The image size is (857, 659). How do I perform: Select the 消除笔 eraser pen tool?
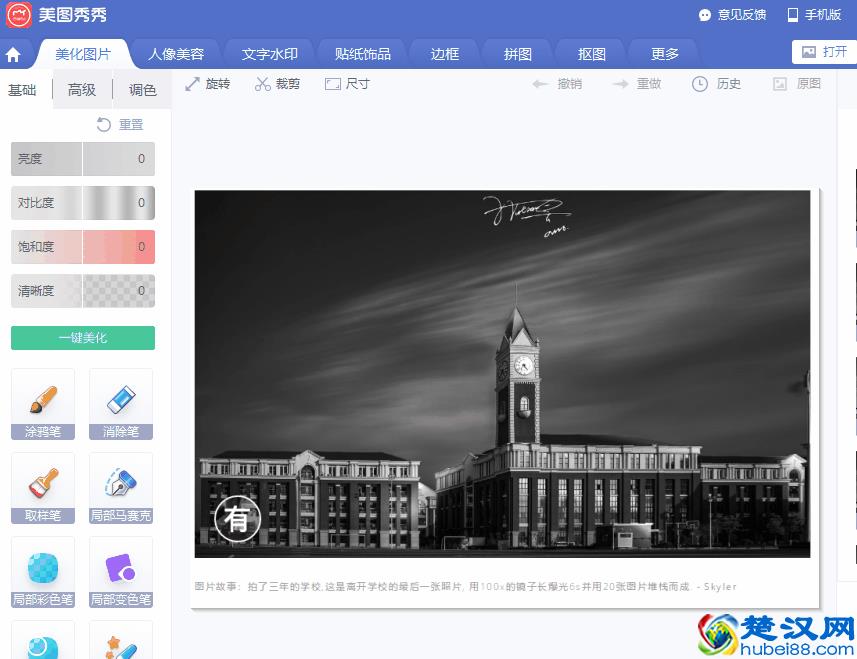point(120,403)
